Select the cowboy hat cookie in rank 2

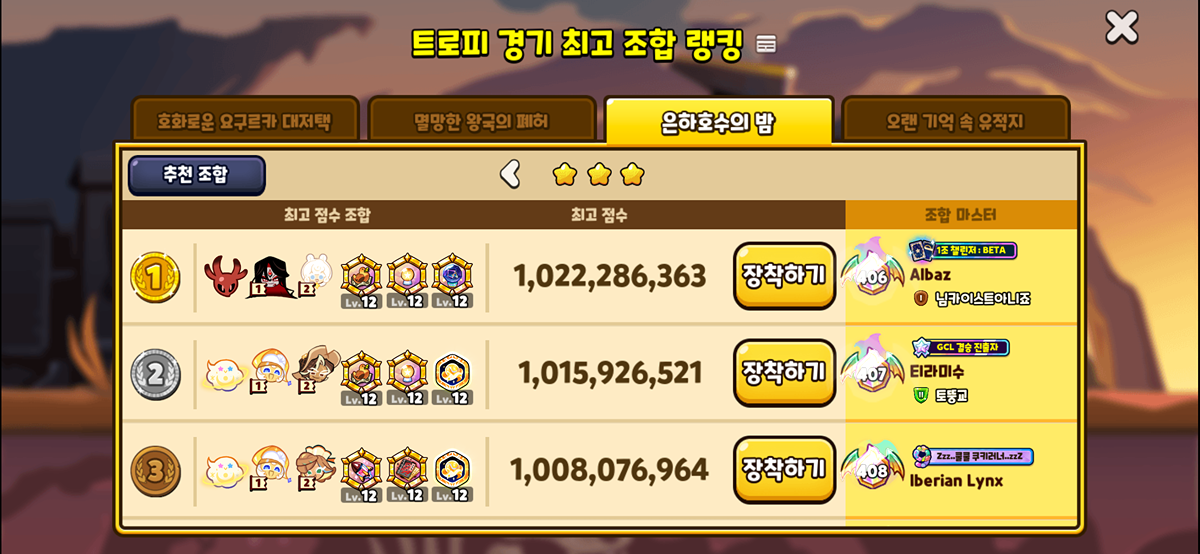317,371
